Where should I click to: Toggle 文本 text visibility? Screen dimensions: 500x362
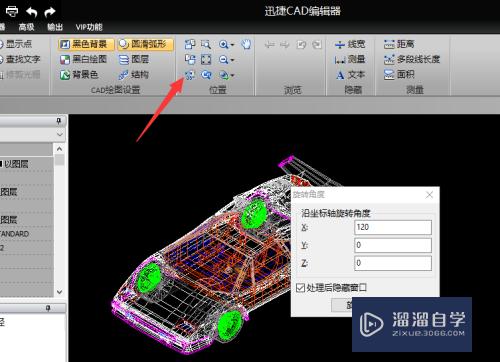click(350, 75)
